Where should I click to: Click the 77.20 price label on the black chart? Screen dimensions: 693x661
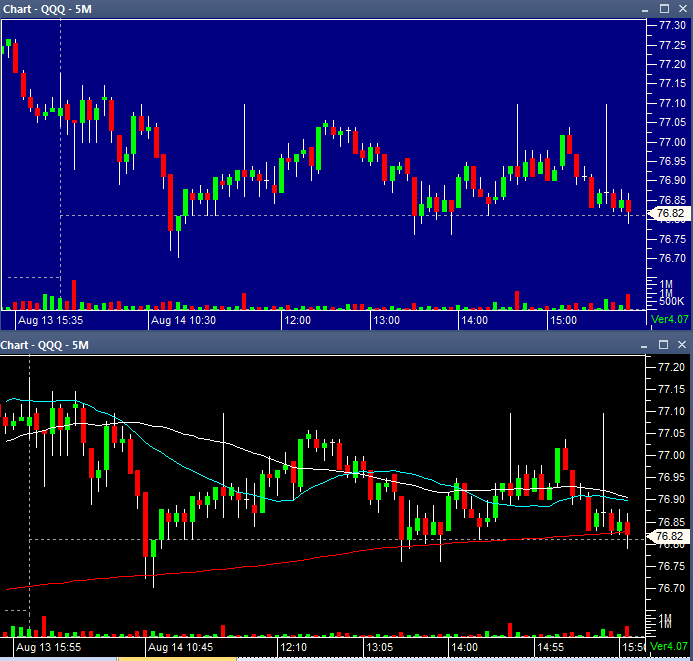click(x=671, y=368)
